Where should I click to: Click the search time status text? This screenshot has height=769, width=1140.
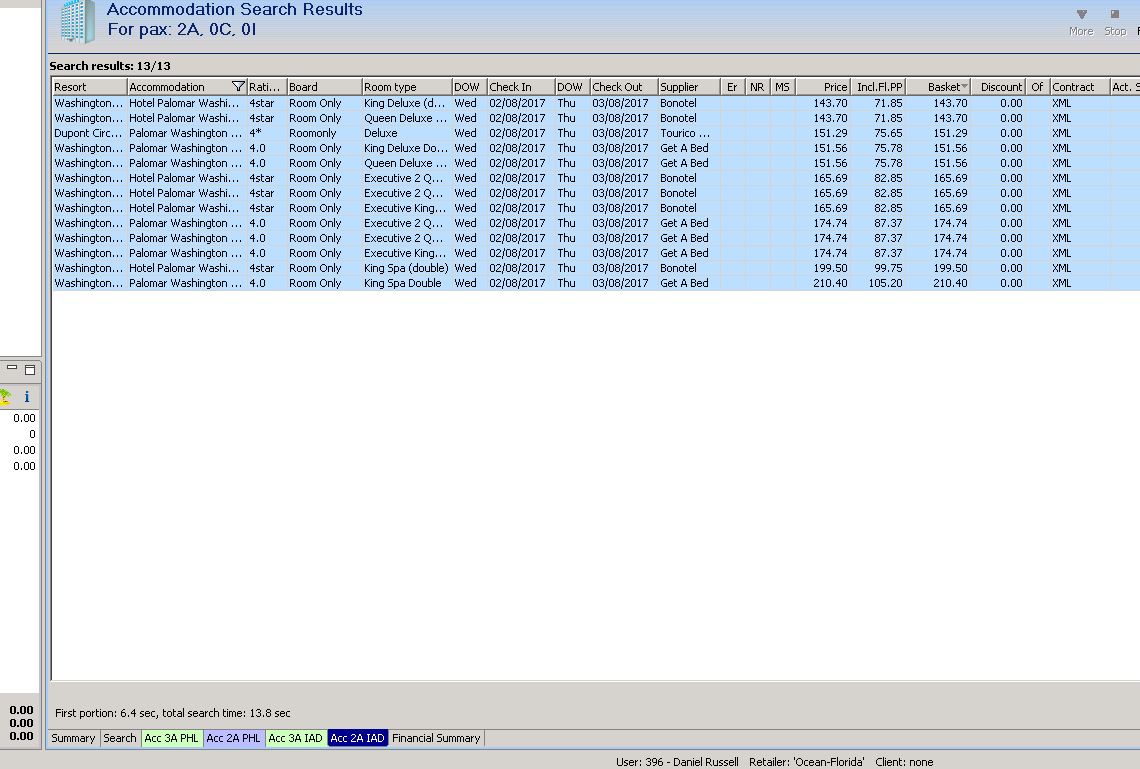coord(173,713)
